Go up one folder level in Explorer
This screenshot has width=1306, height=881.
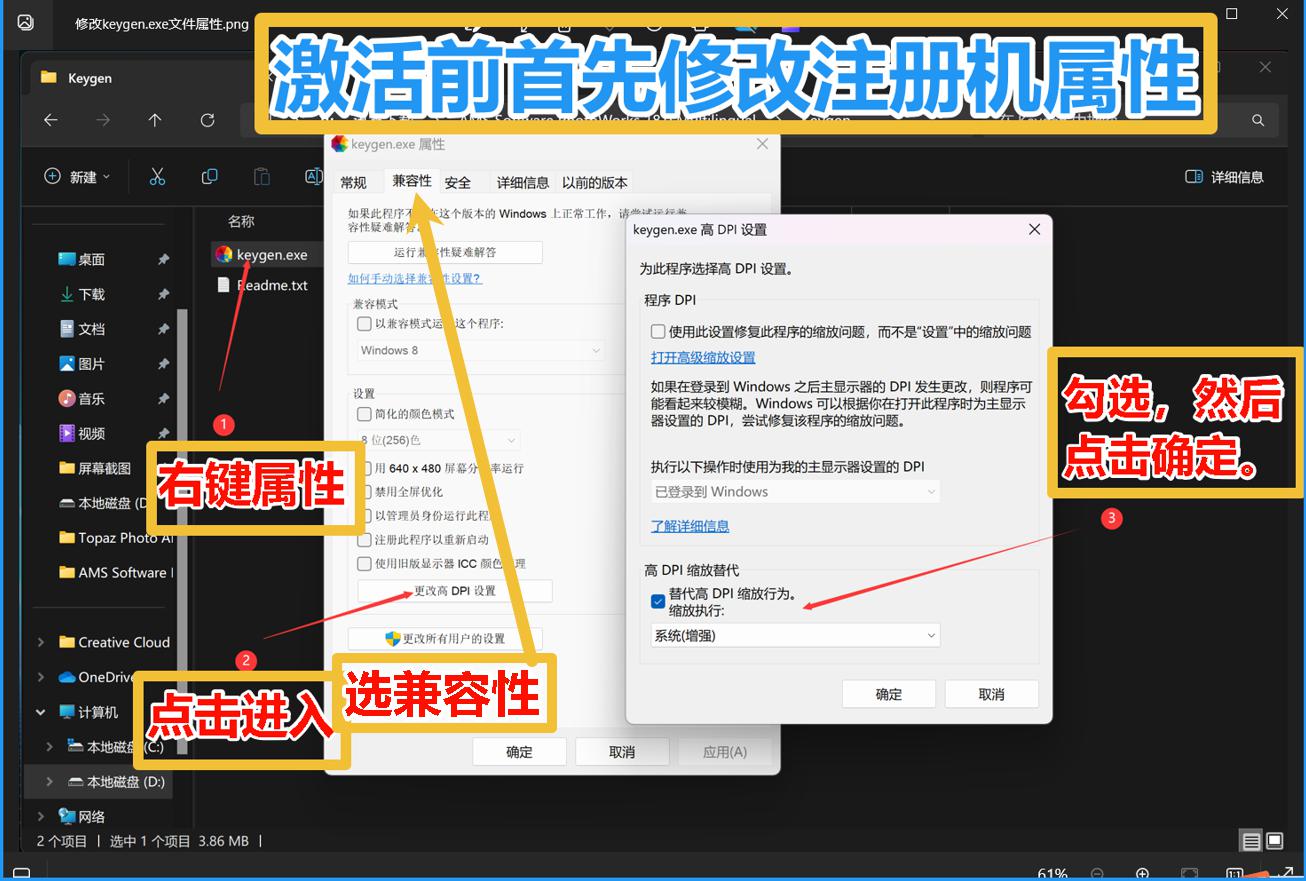155,120
